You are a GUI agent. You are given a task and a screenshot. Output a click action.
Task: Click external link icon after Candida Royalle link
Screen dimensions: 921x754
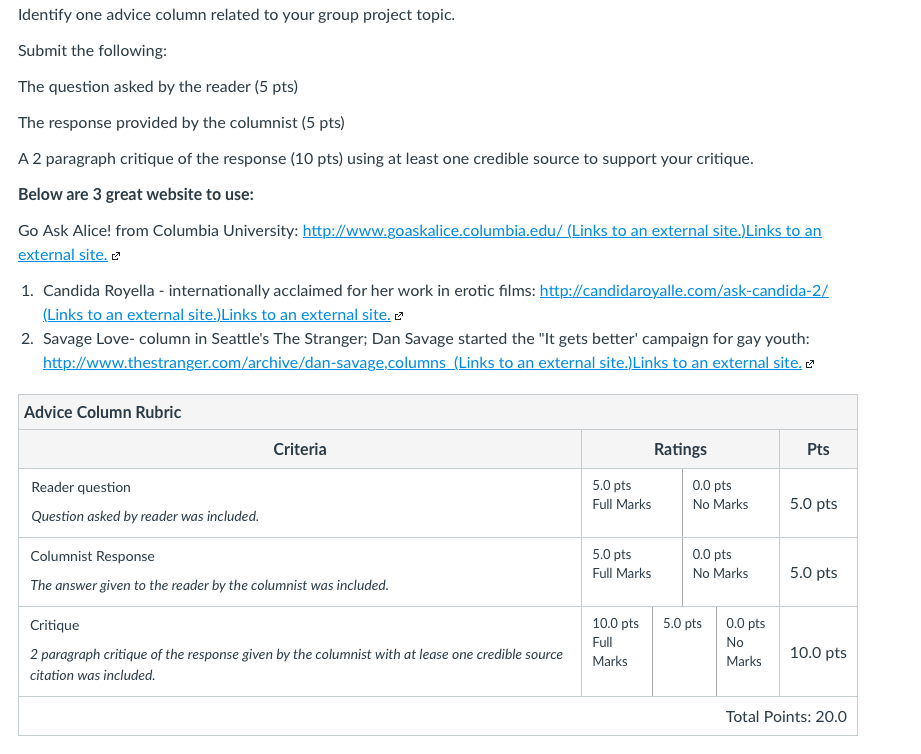click(x=399, y=316)
